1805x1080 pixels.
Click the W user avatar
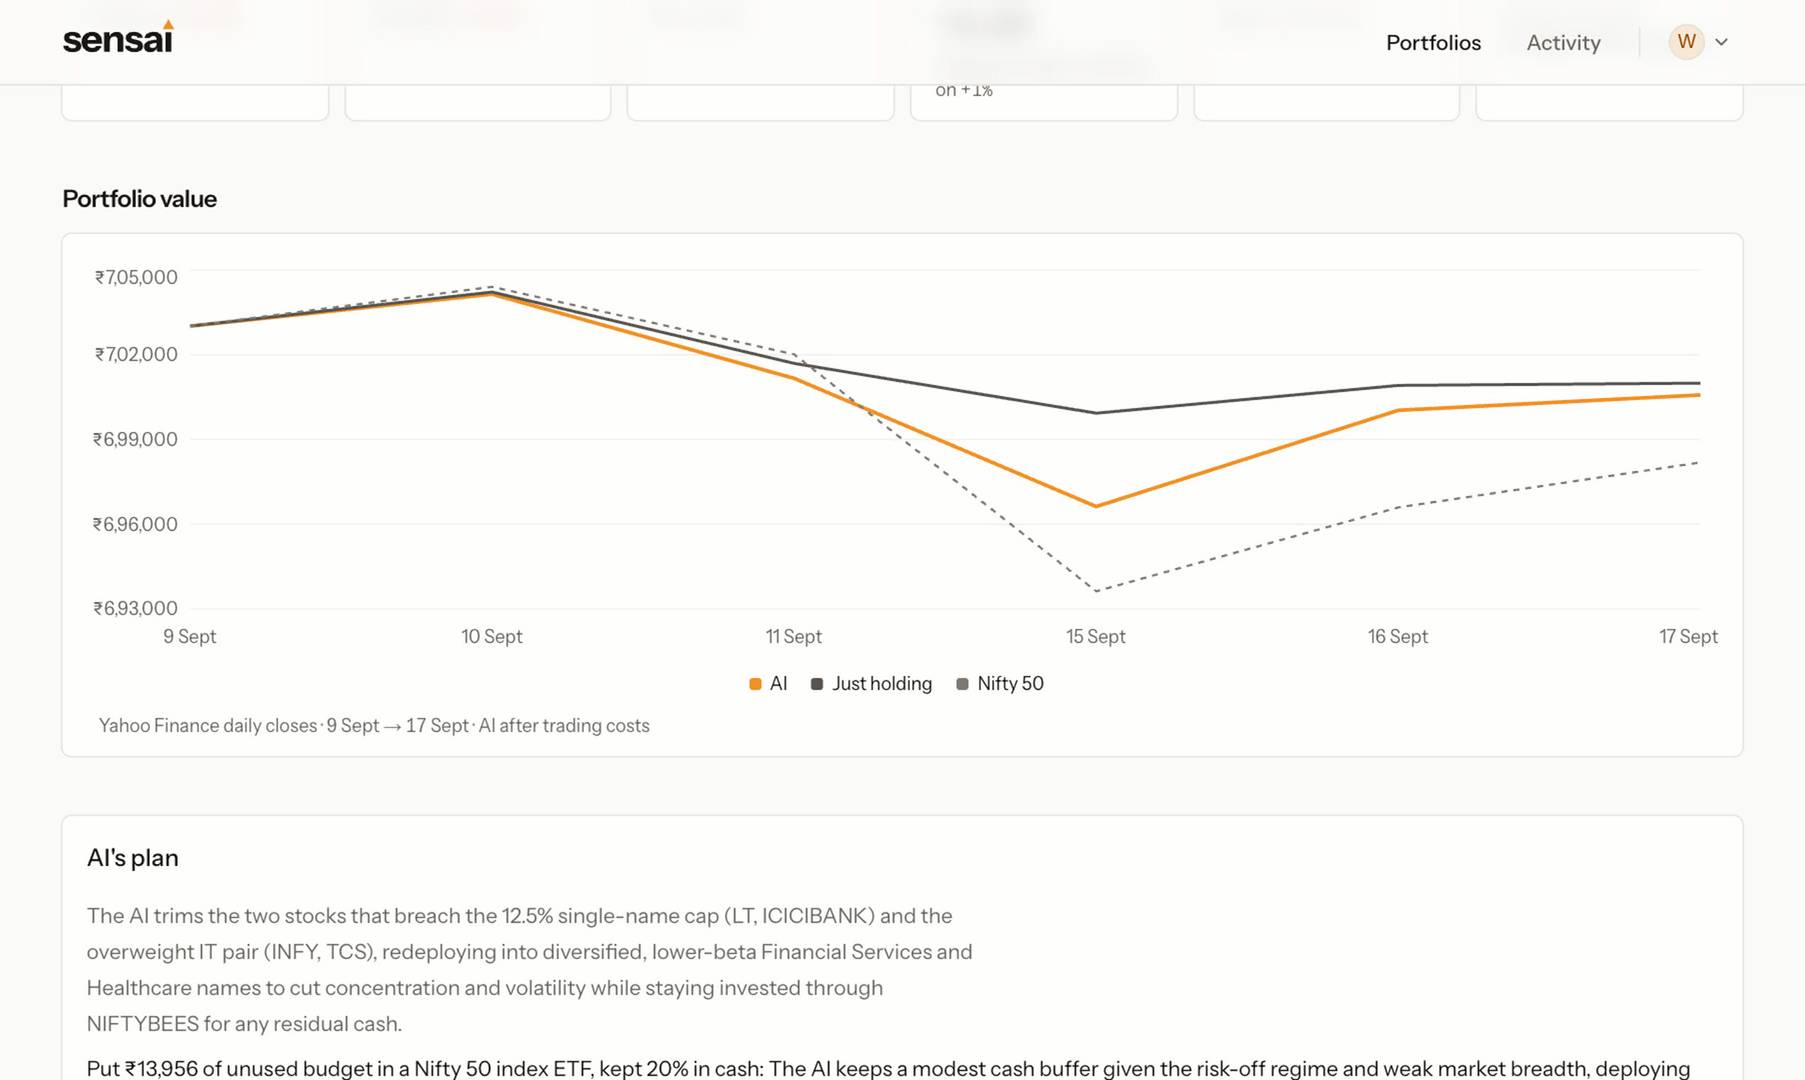point(1686,42)
